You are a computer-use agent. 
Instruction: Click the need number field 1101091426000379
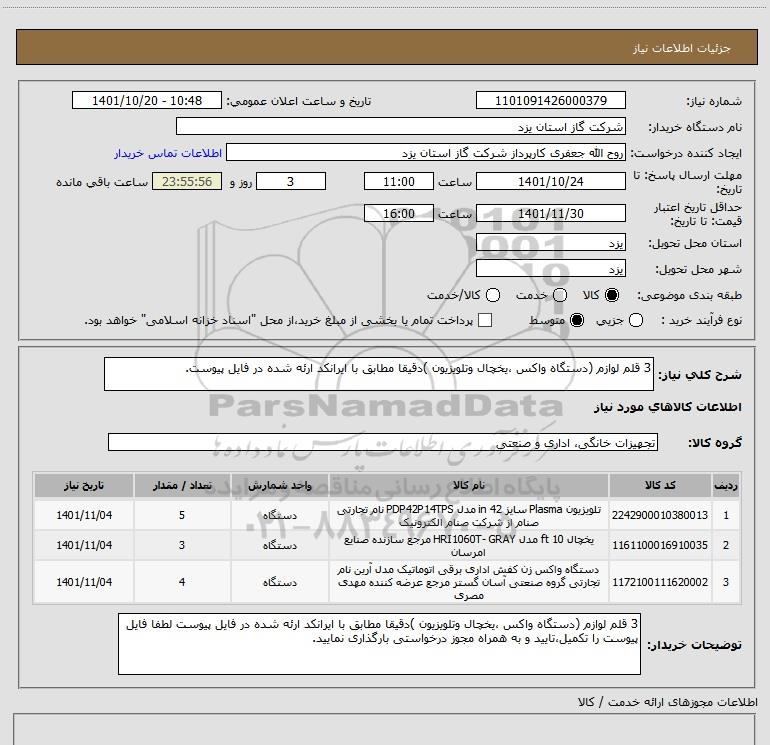coord(550,100)
